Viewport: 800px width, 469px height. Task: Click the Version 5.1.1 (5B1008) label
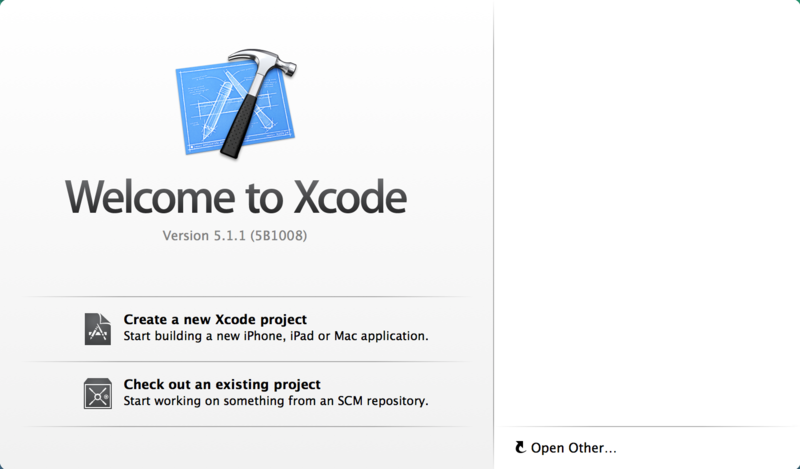click(235, 235)
